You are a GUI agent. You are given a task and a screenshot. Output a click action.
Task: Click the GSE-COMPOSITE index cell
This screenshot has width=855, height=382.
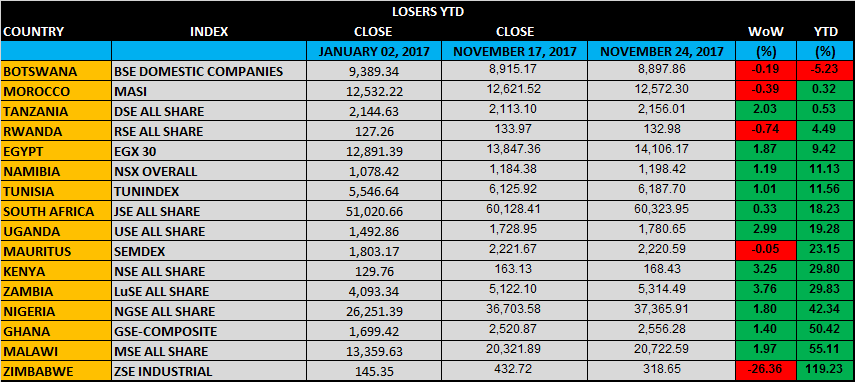coord(208,331)
